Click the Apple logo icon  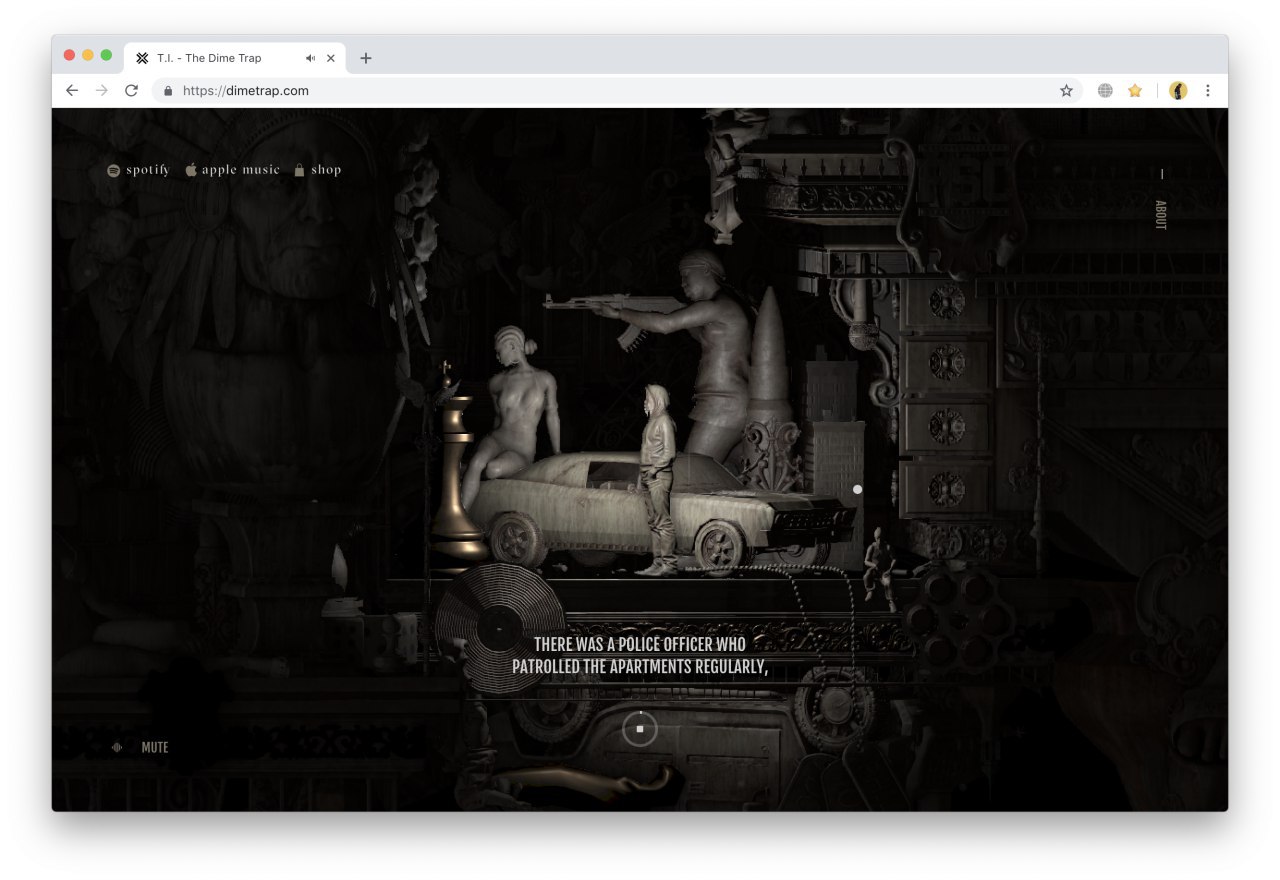191,170
